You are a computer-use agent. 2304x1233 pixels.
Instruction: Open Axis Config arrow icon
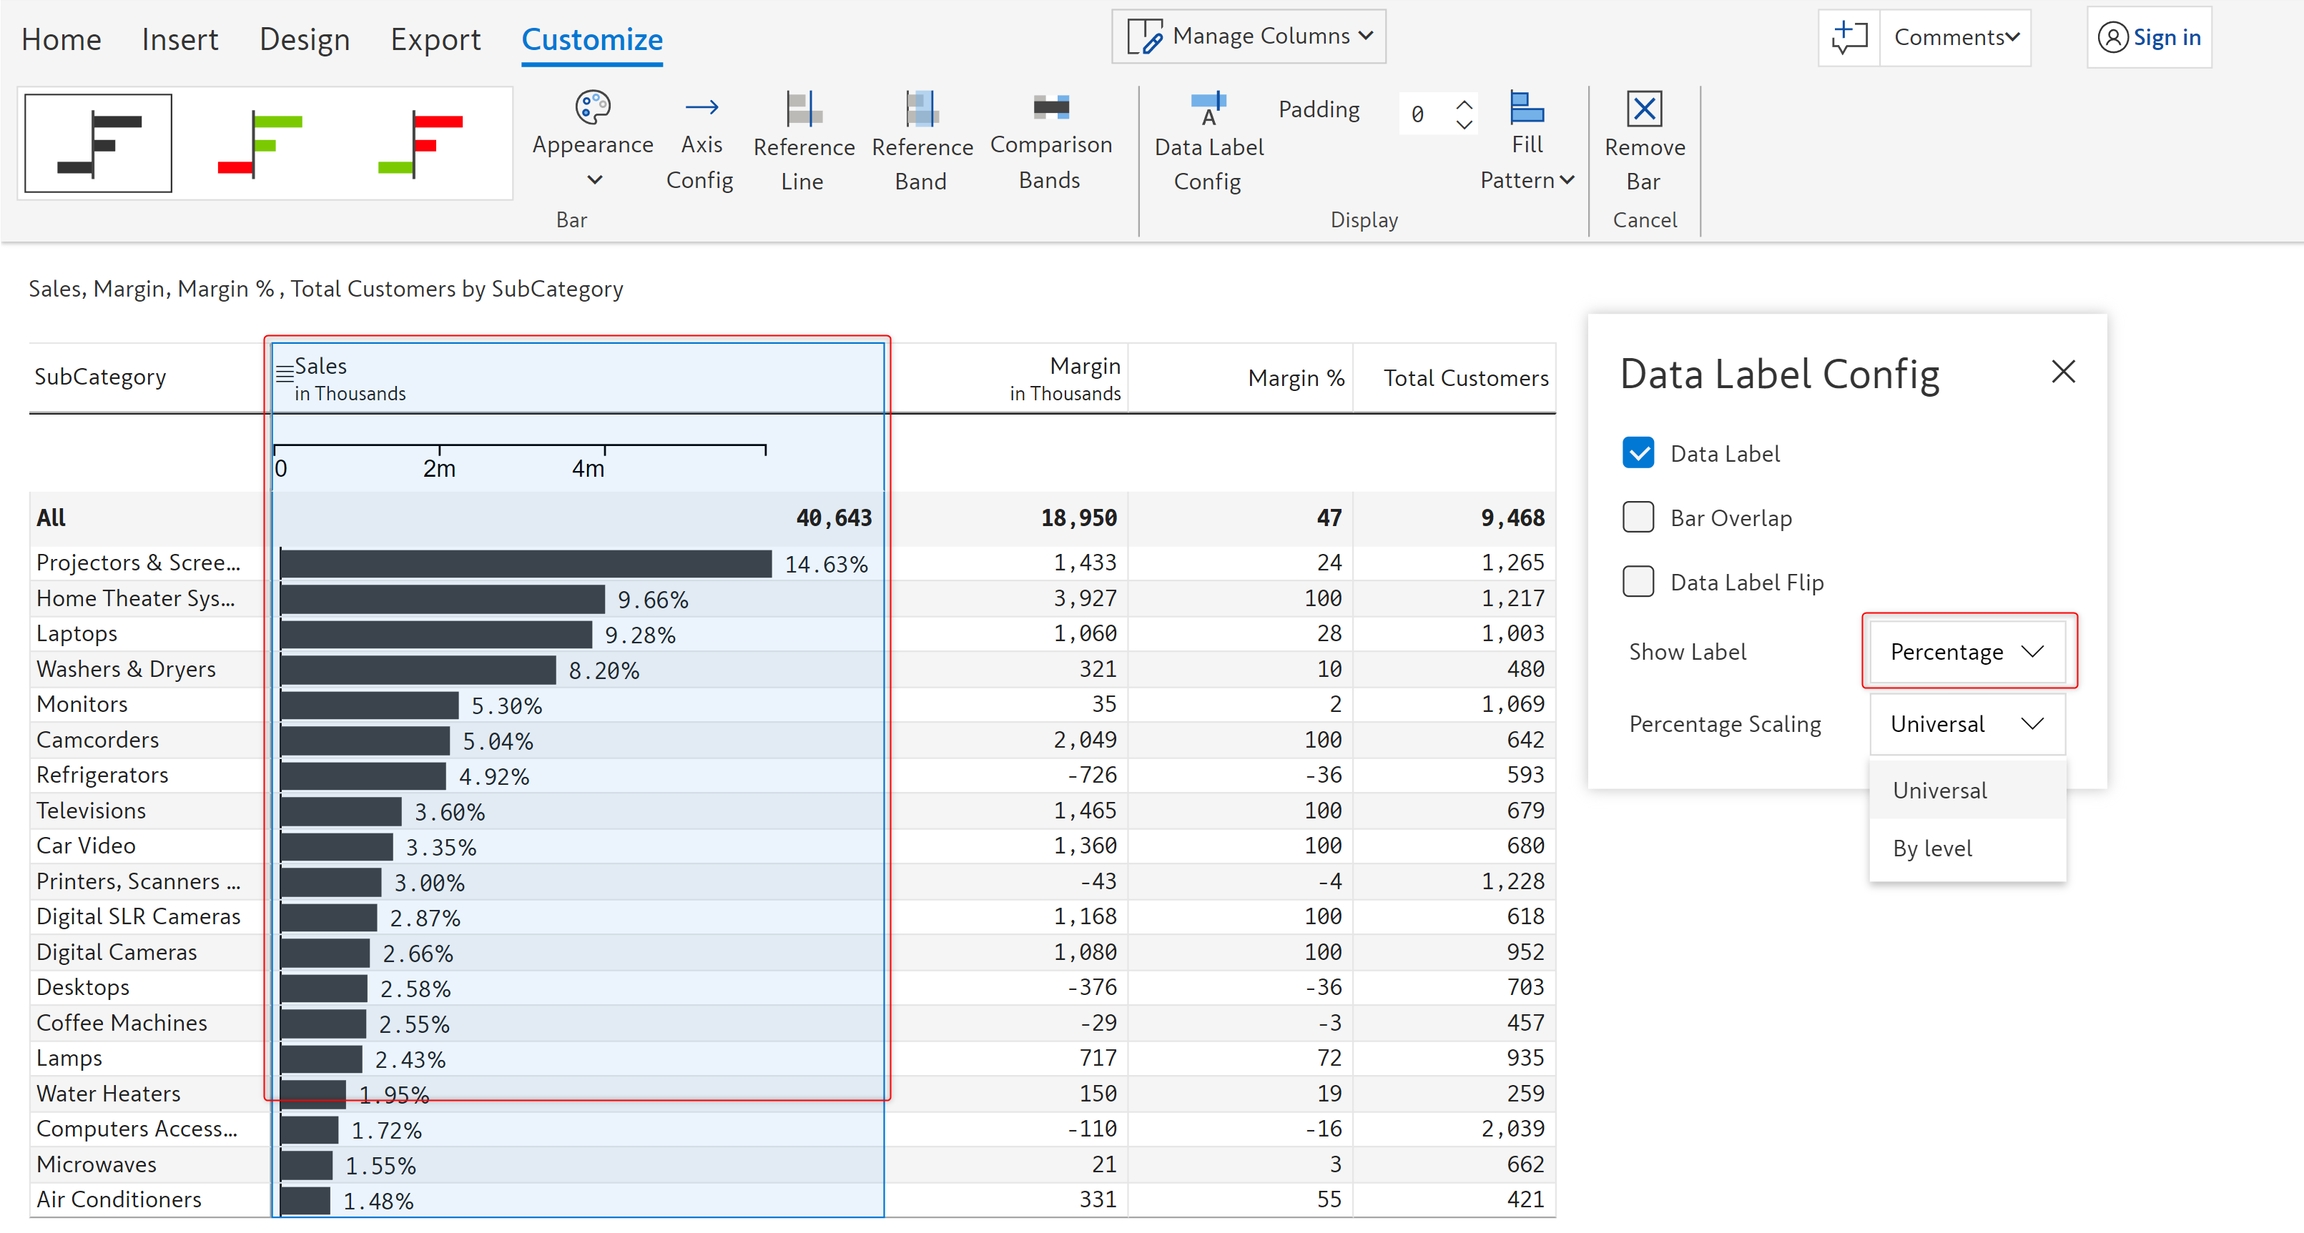(x=701, y=107)
